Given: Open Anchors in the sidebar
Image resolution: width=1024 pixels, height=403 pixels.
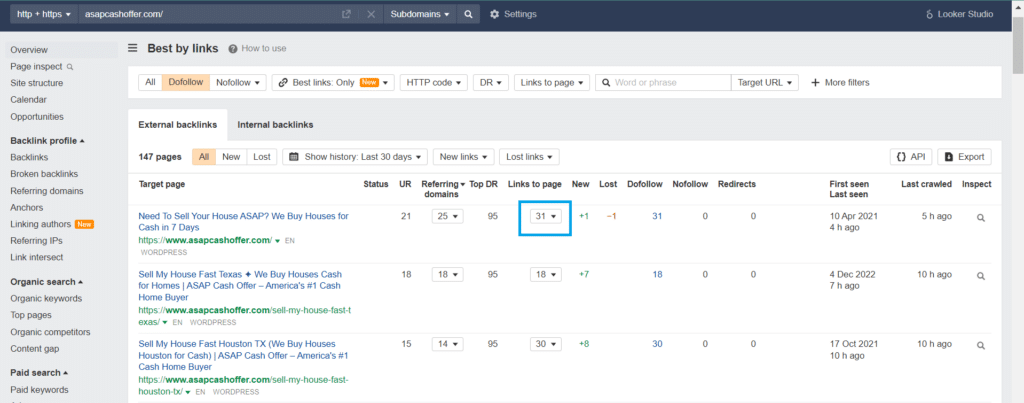Looking at the screenshot, I should (27, 208).
